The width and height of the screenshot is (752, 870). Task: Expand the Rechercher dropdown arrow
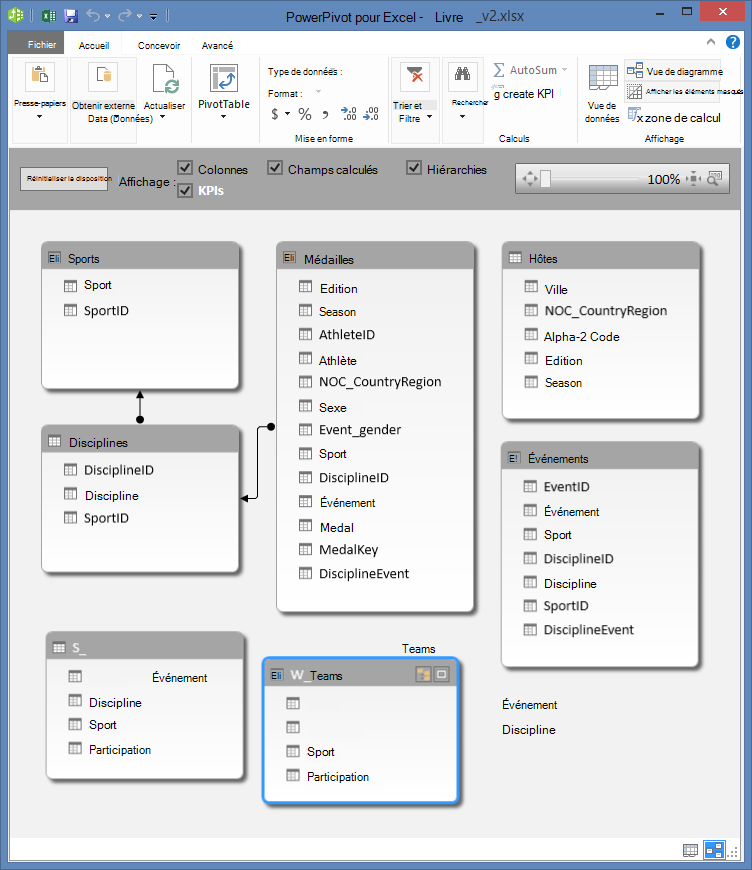click(x=462, y=117)
